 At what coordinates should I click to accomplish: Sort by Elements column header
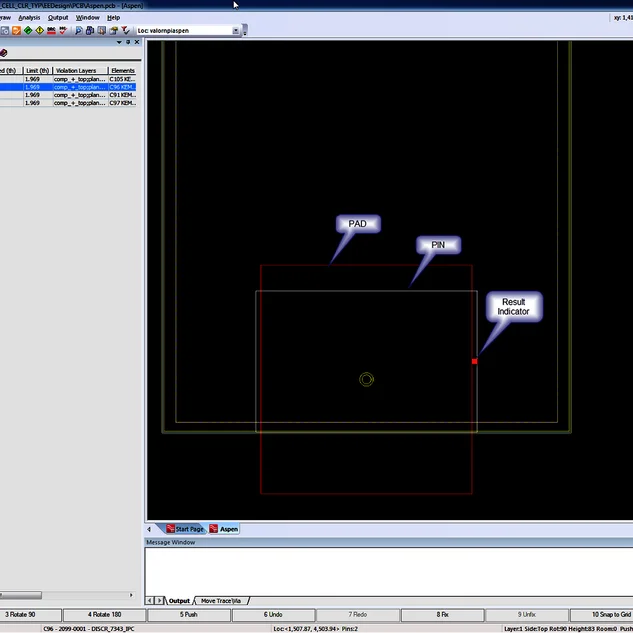[123, 71]
